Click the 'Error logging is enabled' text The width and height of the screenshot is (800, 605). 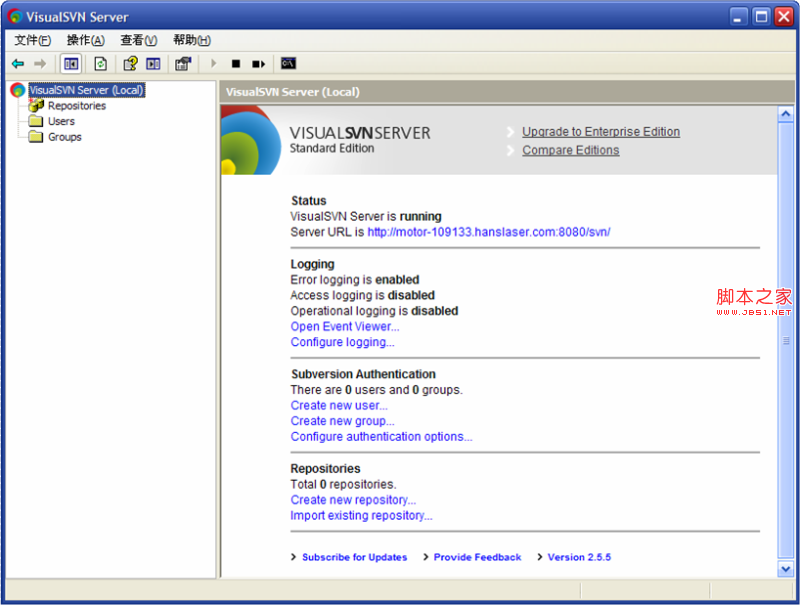pyautogui.click(x=355, y=280)
